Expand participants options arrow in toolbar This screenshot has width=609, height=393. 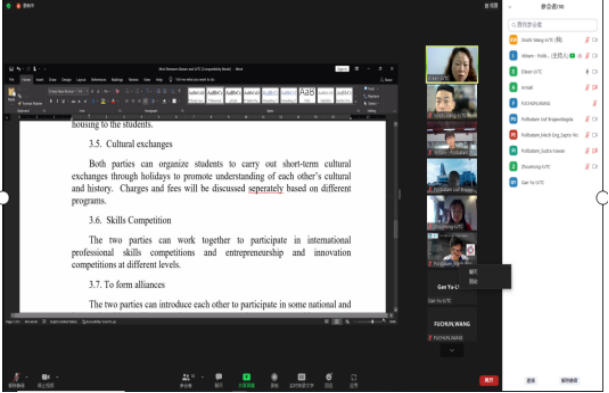click(202, 377)
